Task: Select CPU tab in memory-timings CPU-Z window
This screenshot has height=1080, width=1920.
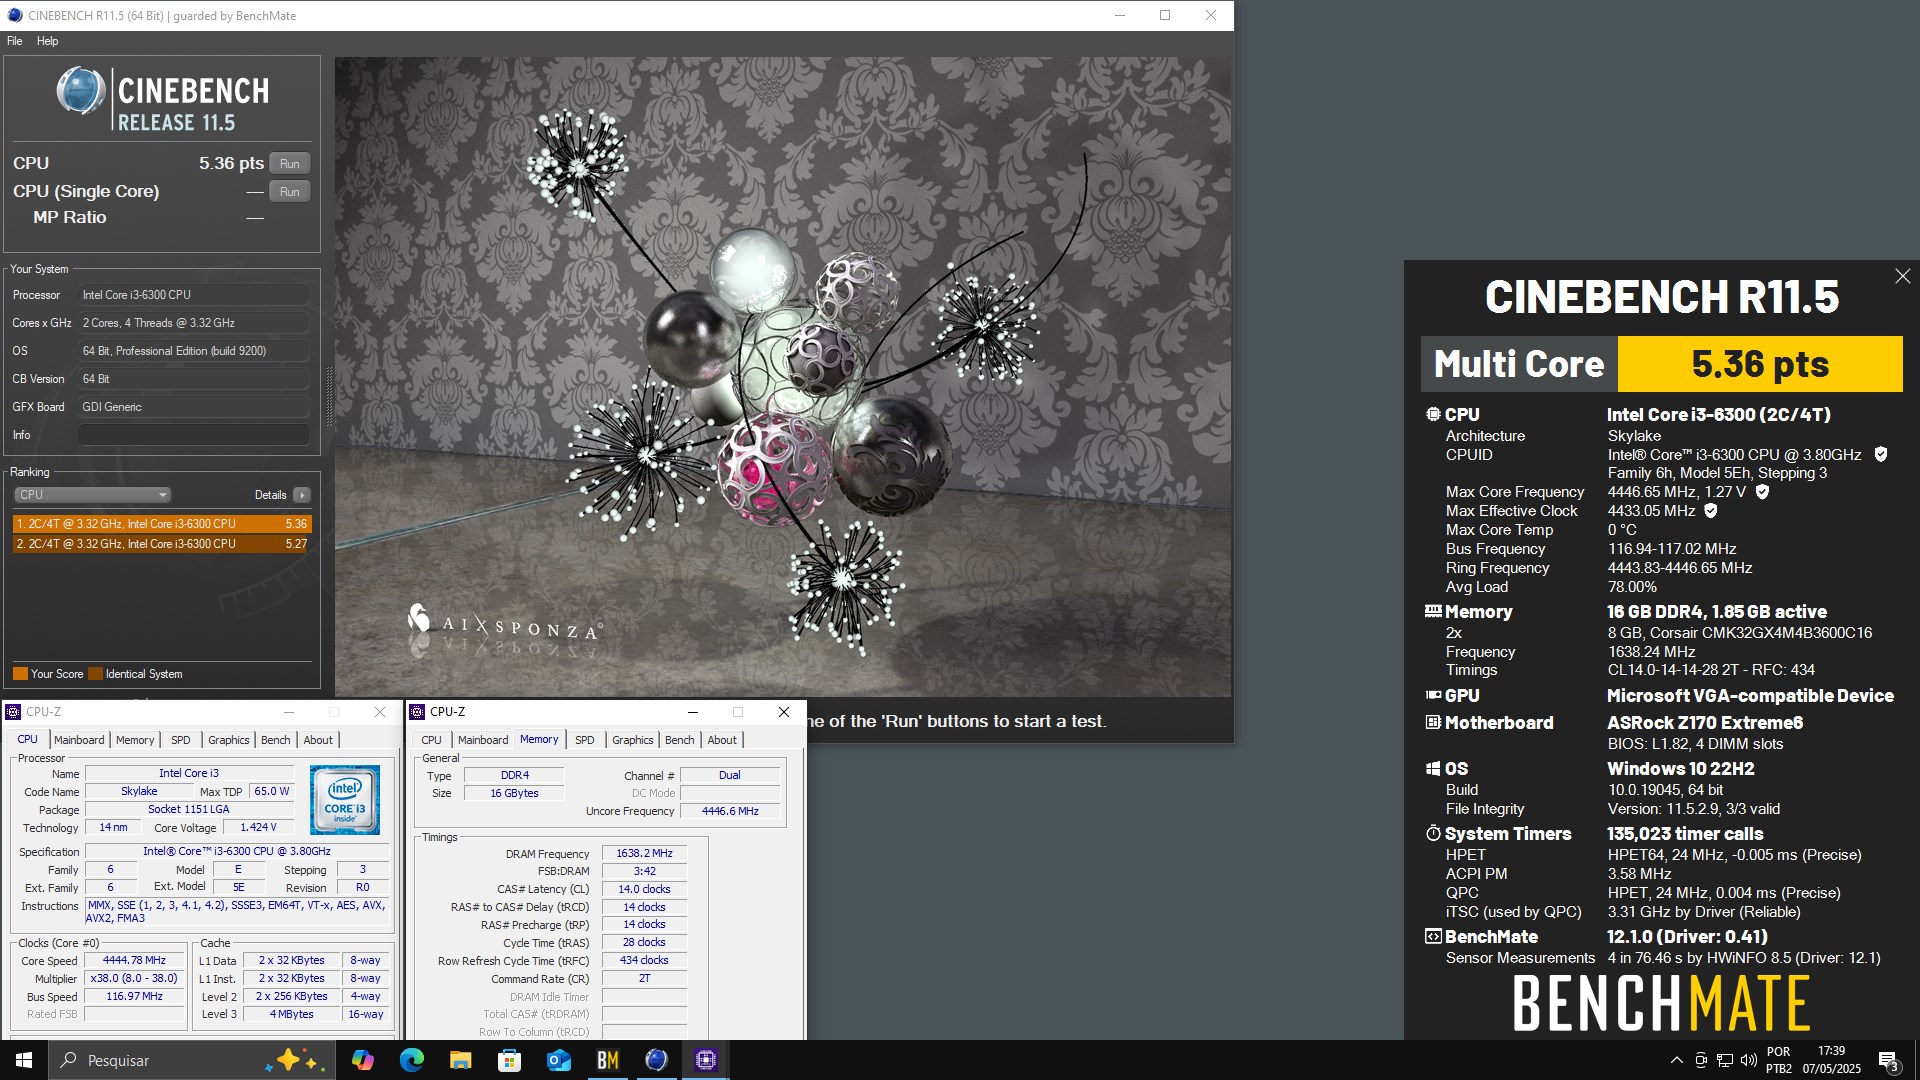Action: tap(431, 740)
